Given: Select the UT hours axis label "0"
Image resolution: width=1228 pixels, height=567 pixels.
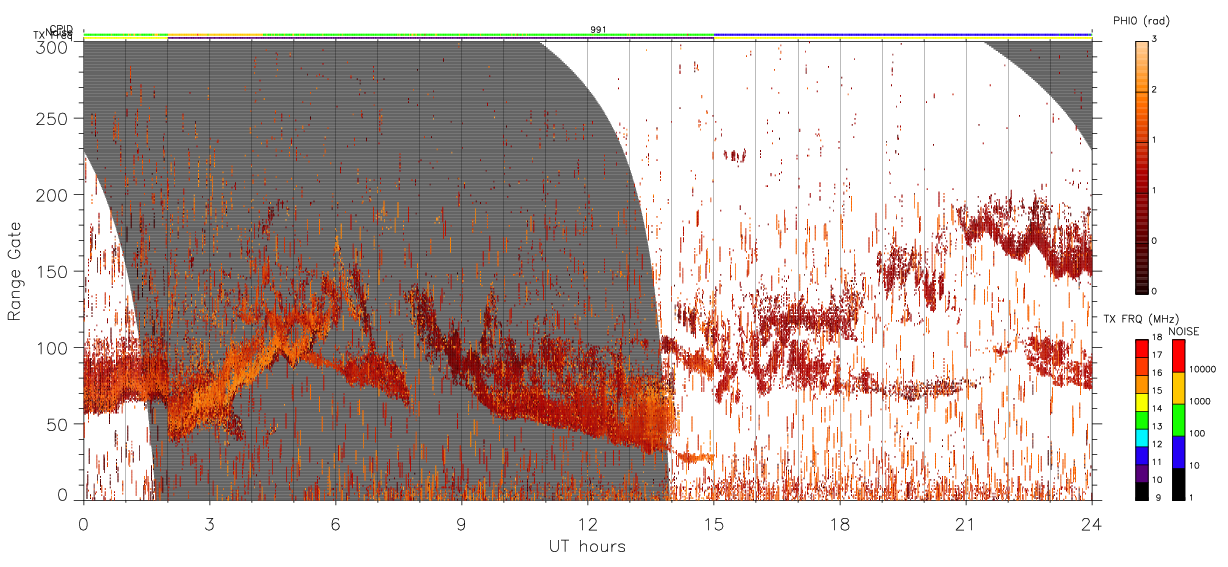Looking at the screenshot, I should [83, 523].
